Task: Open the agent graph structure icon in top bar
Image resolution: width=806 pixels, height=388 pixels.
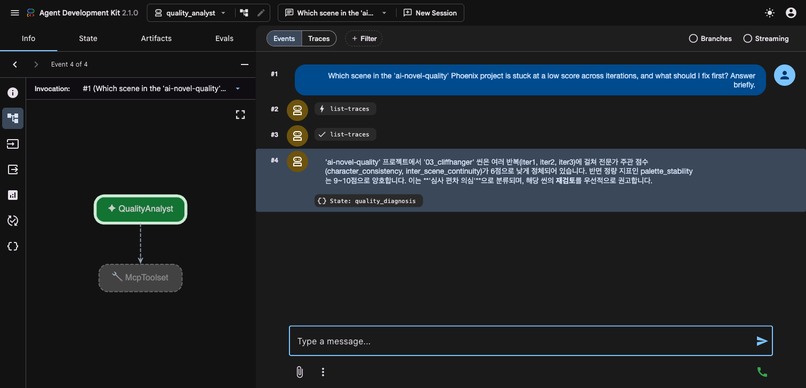Action: coord(244,13)
